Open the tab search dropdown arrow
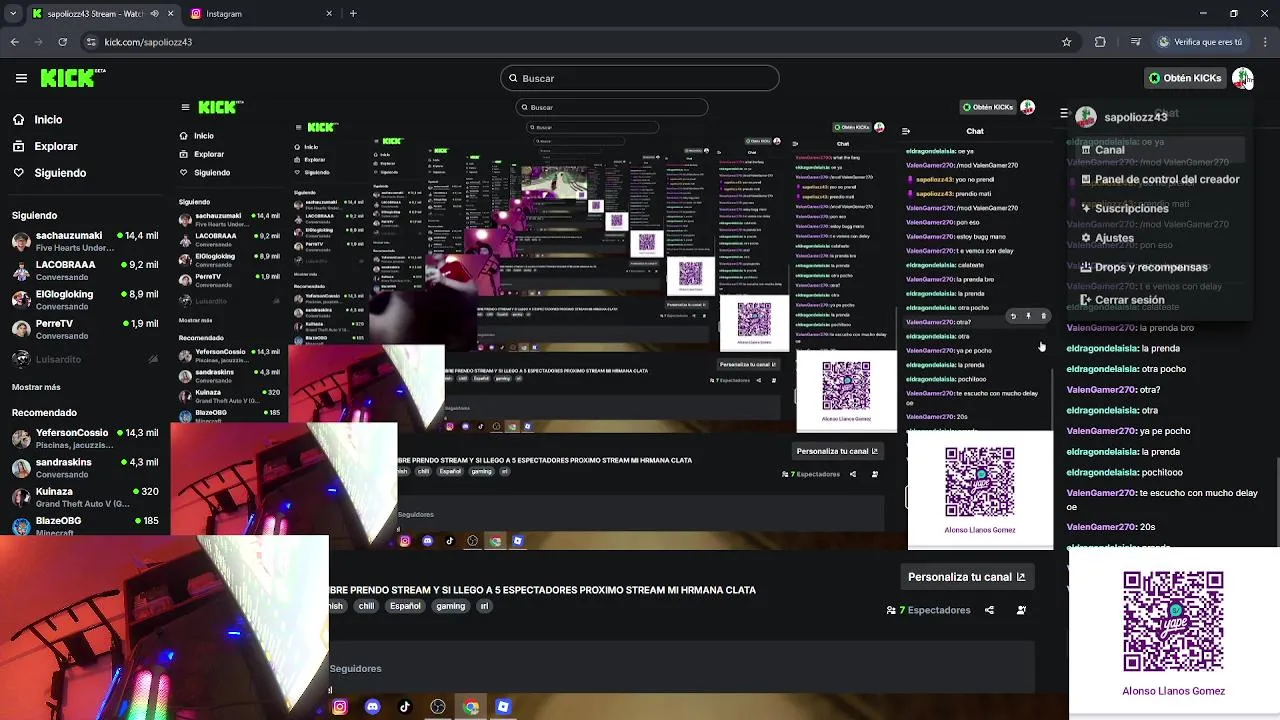Image resolution: width=1280 pixels, height=720 pixels. (15, 14)
